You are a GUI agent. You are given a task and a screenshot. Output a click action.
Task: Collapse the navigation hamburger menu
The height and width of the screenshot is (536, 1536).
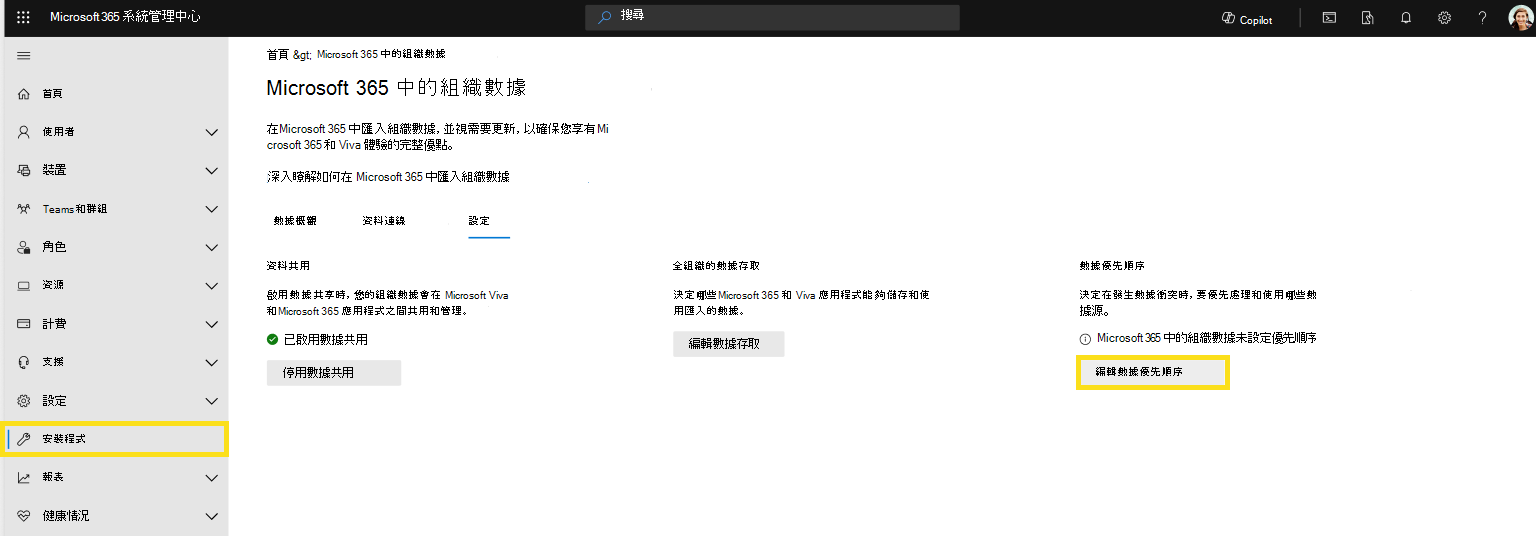tap(24, 55)
